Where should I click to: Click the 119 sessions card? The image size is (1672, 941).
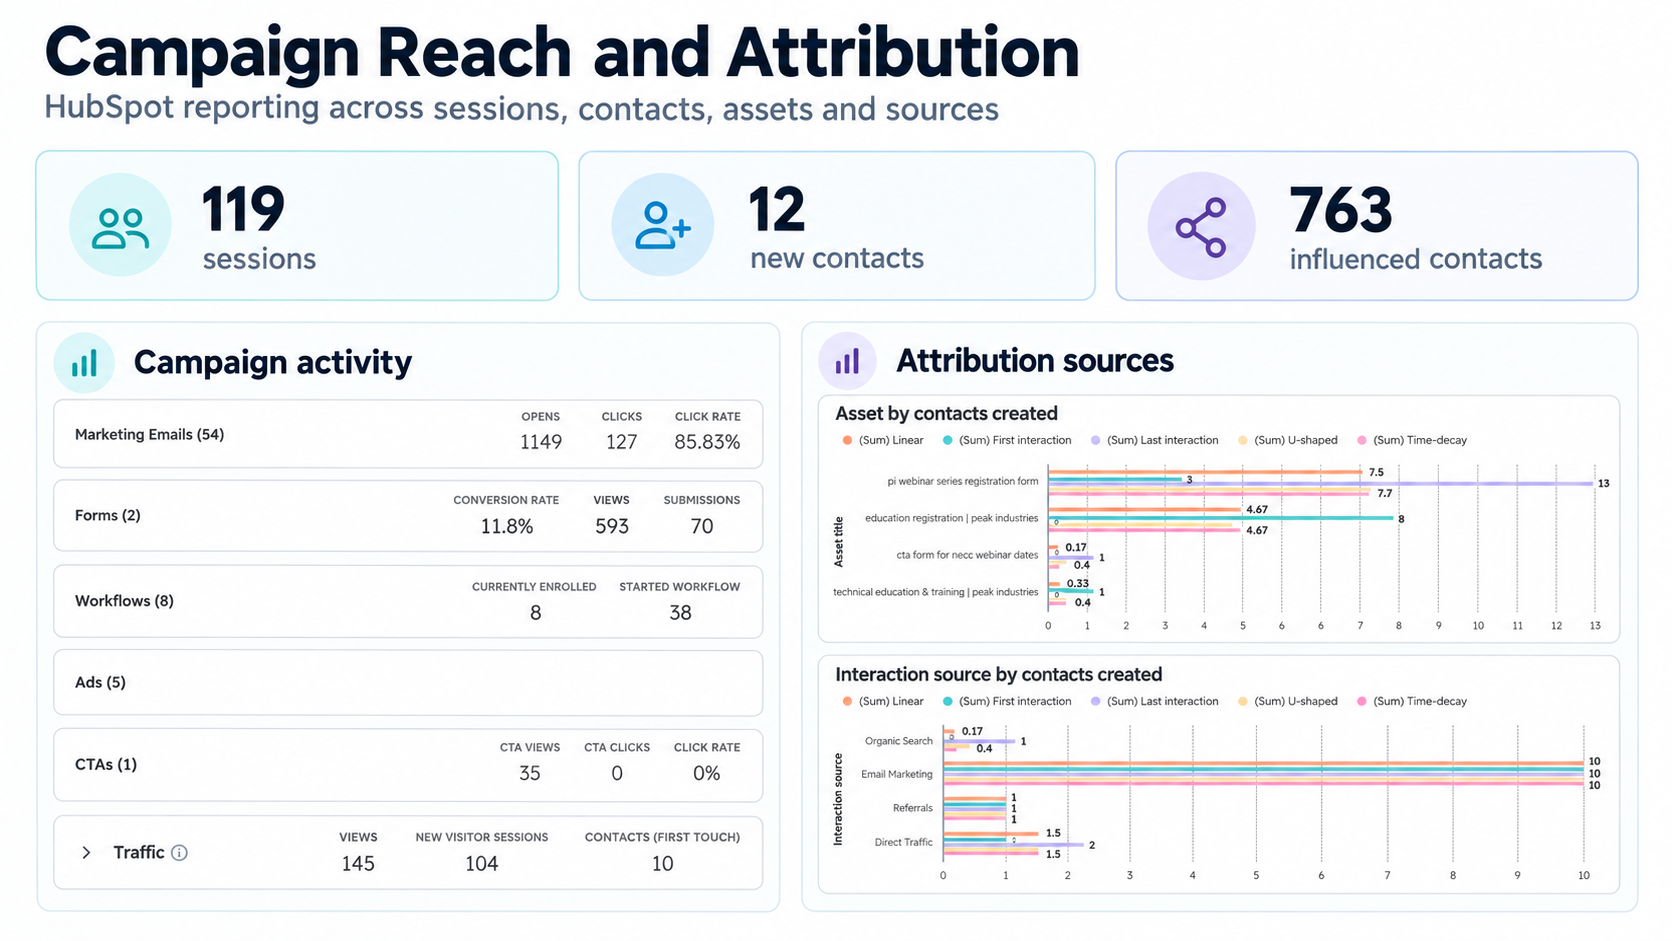coord(297,226)
